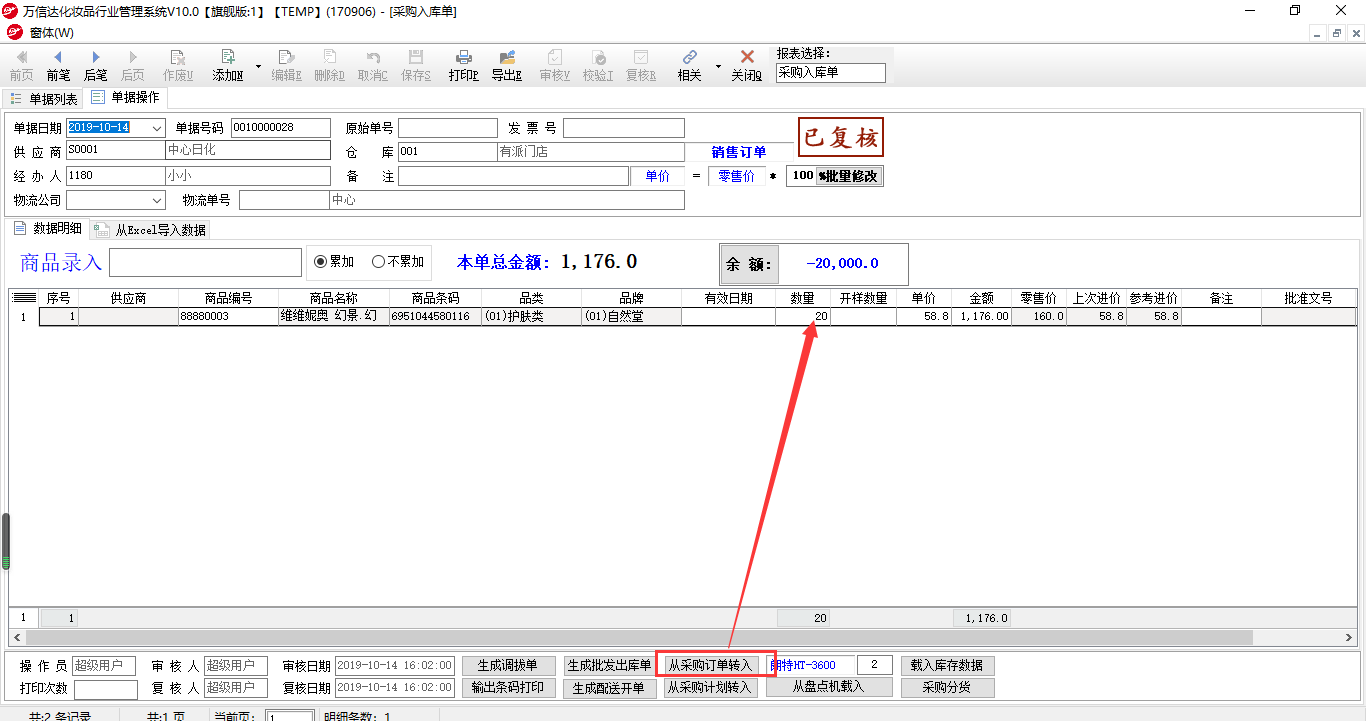Click the 载入库存数据 button
This screenshot has width=1366, height=721.
point(948,666)
